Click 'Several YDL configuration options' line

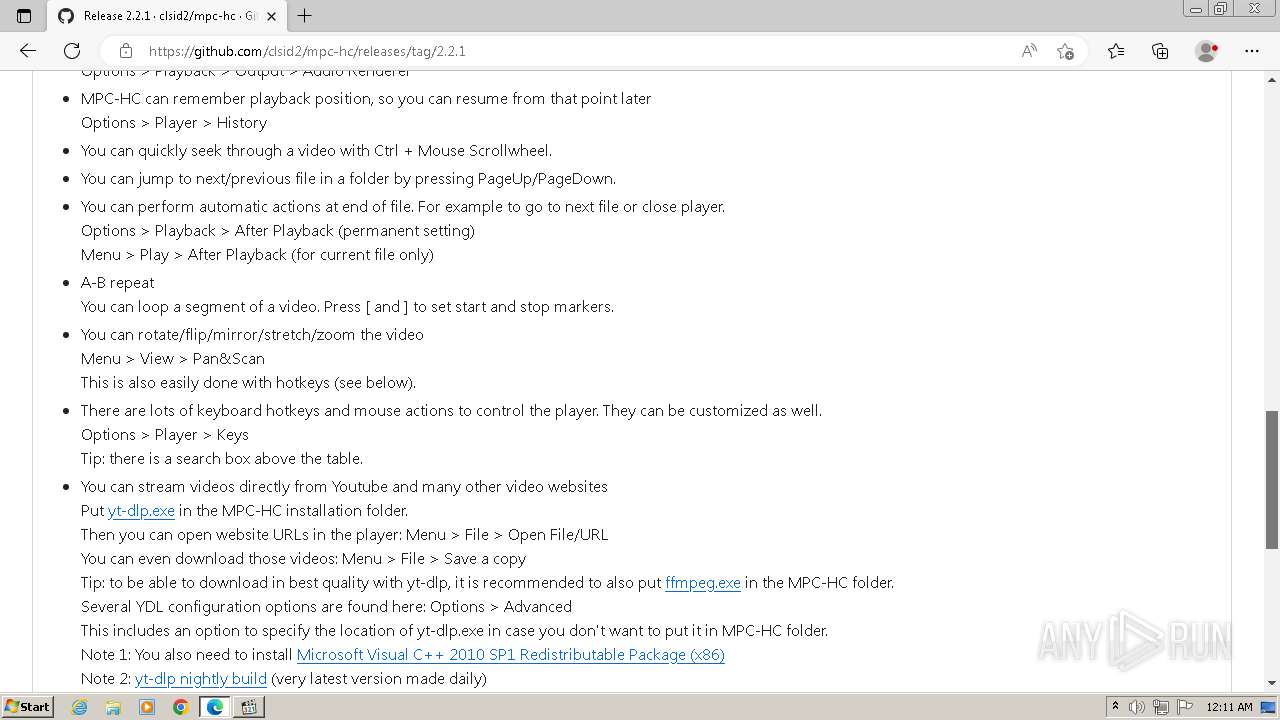point(326,606)
